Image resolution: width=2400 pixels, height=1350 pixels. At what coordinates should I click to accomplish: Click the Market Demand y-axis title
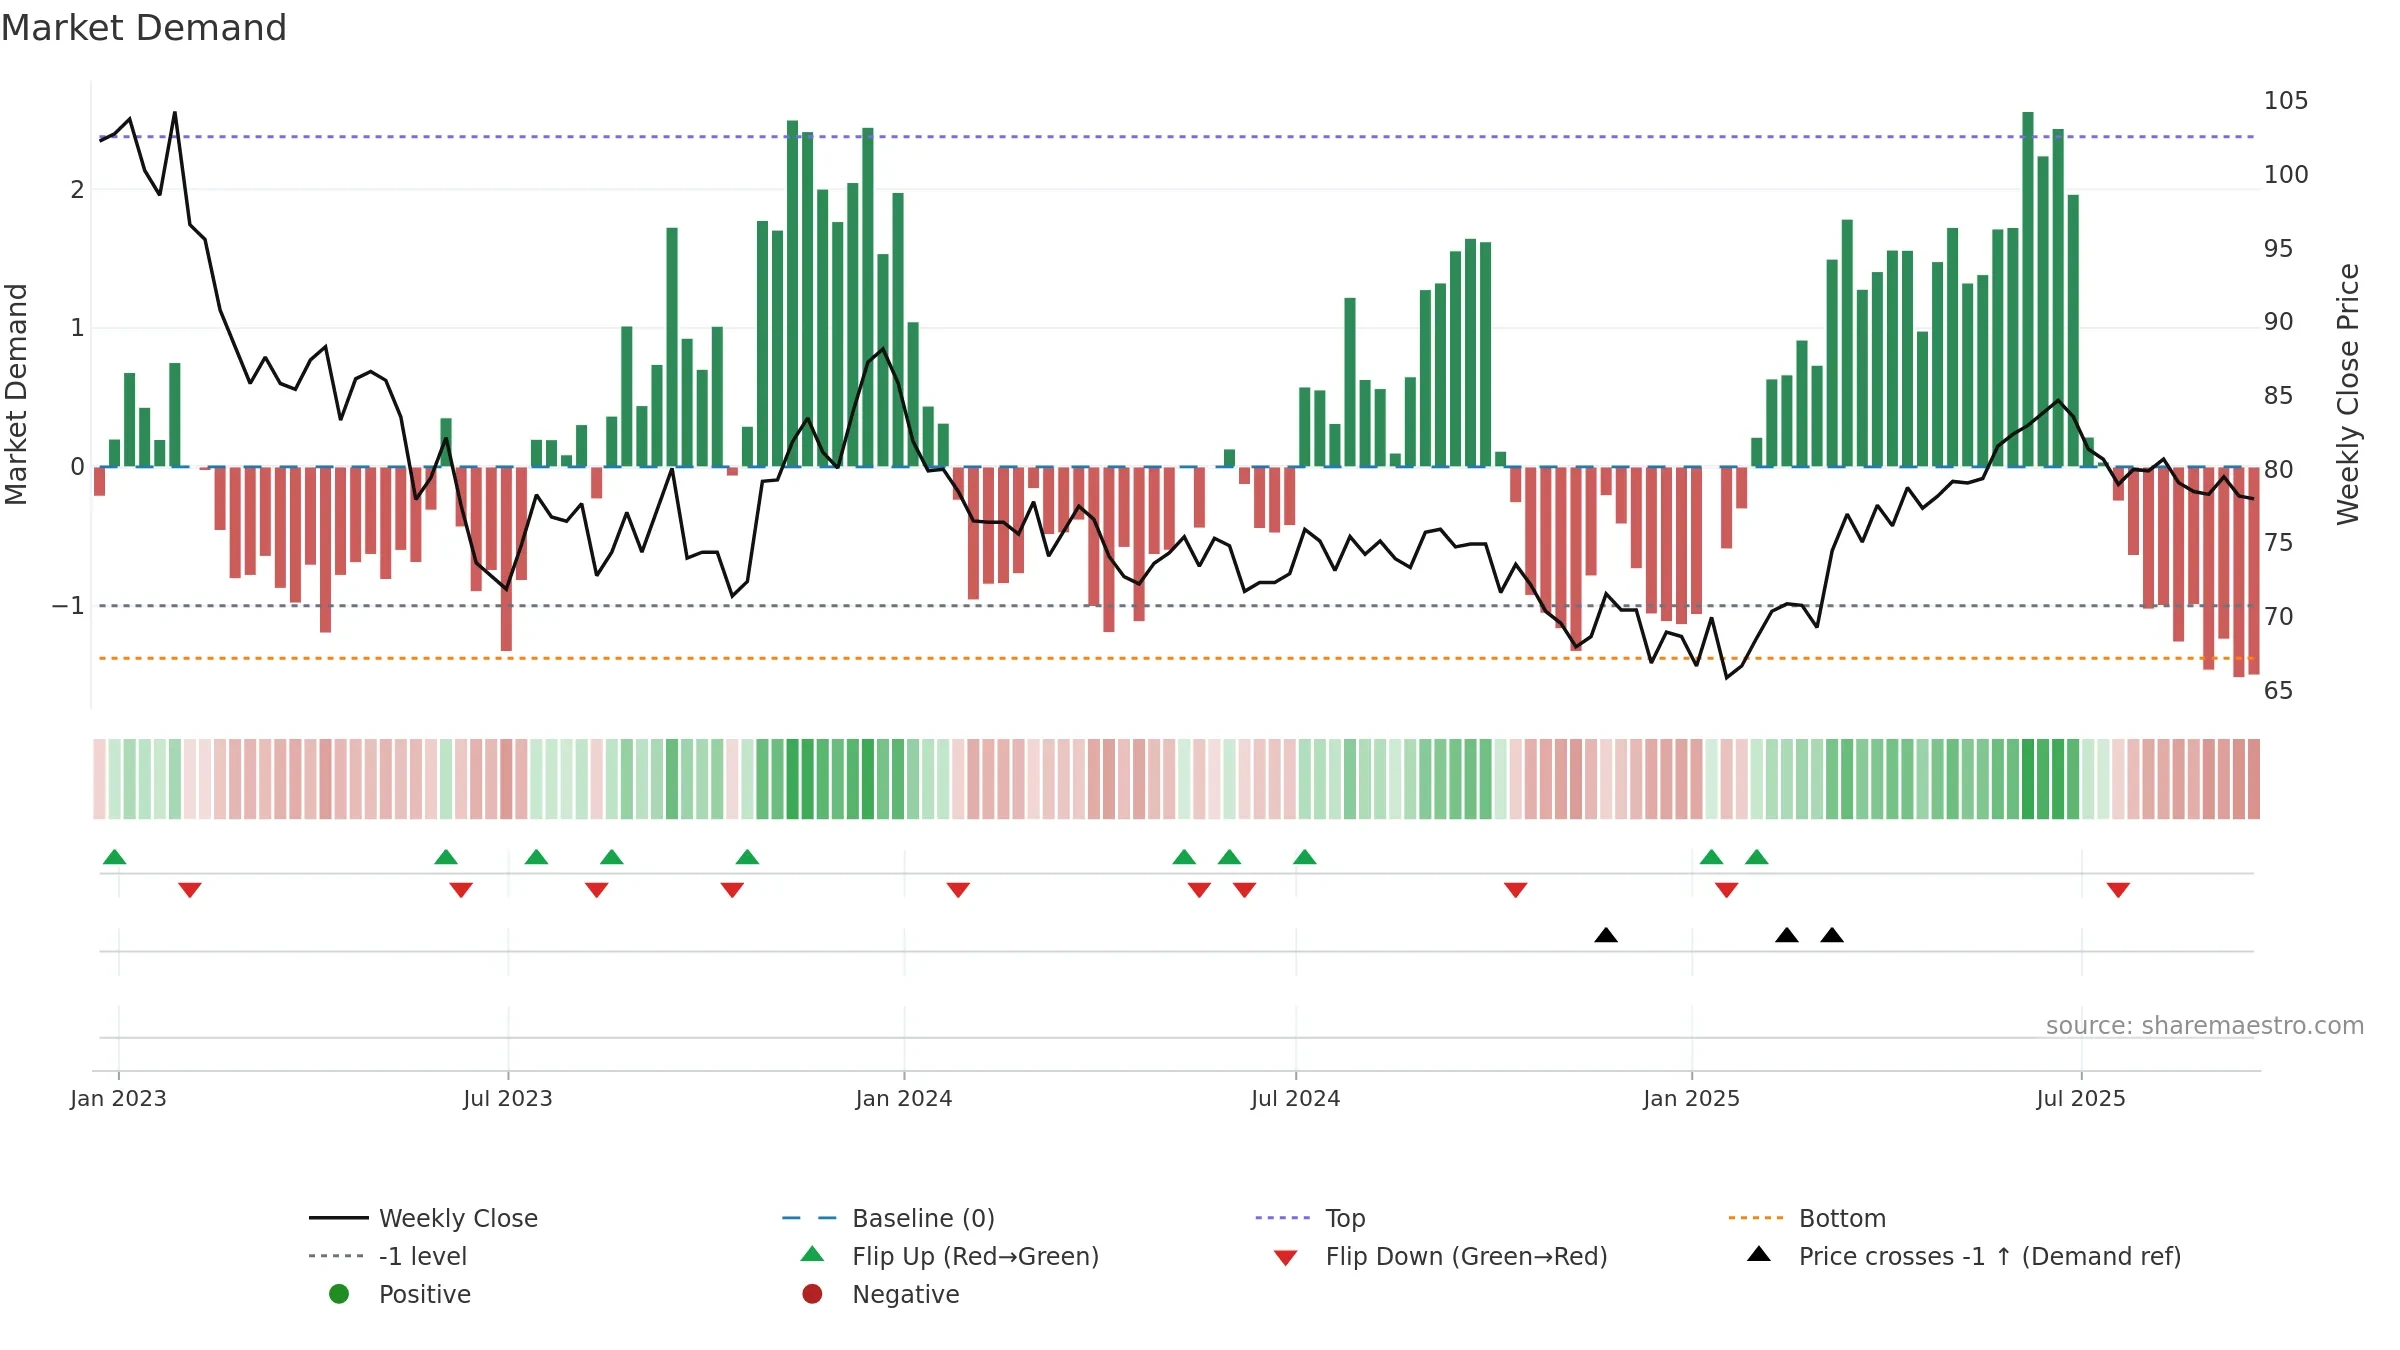[16, 394]
